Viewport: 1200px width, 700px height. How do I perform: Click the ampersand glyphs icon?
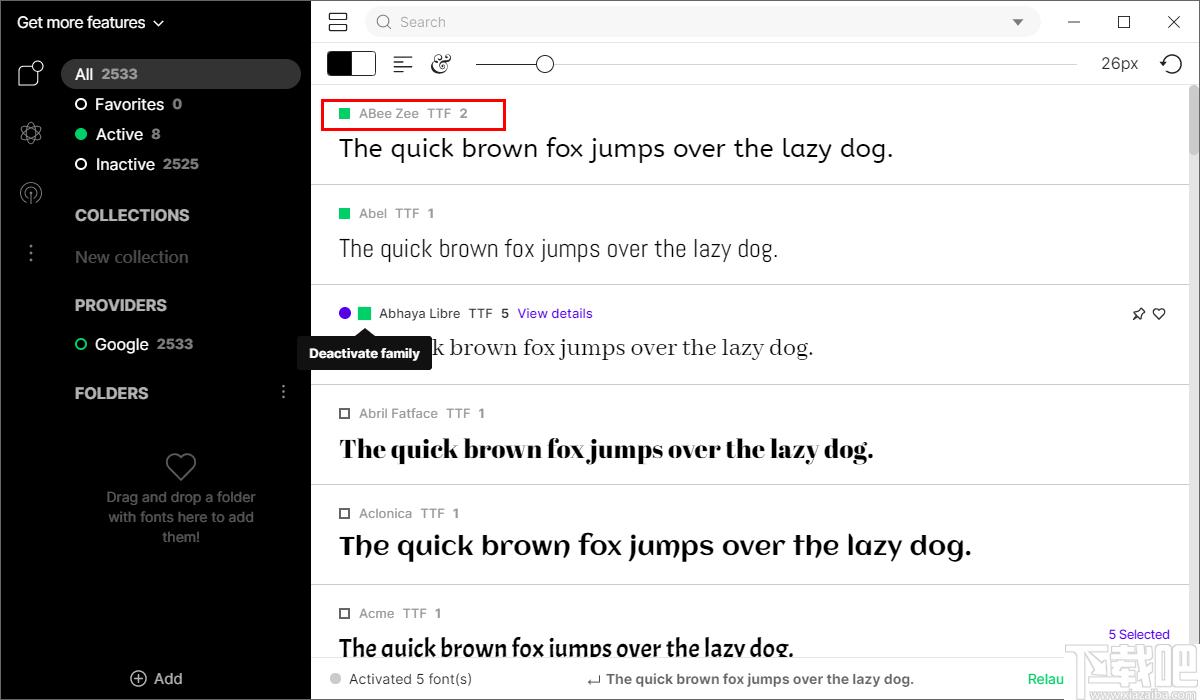click(x=441, y=64)
